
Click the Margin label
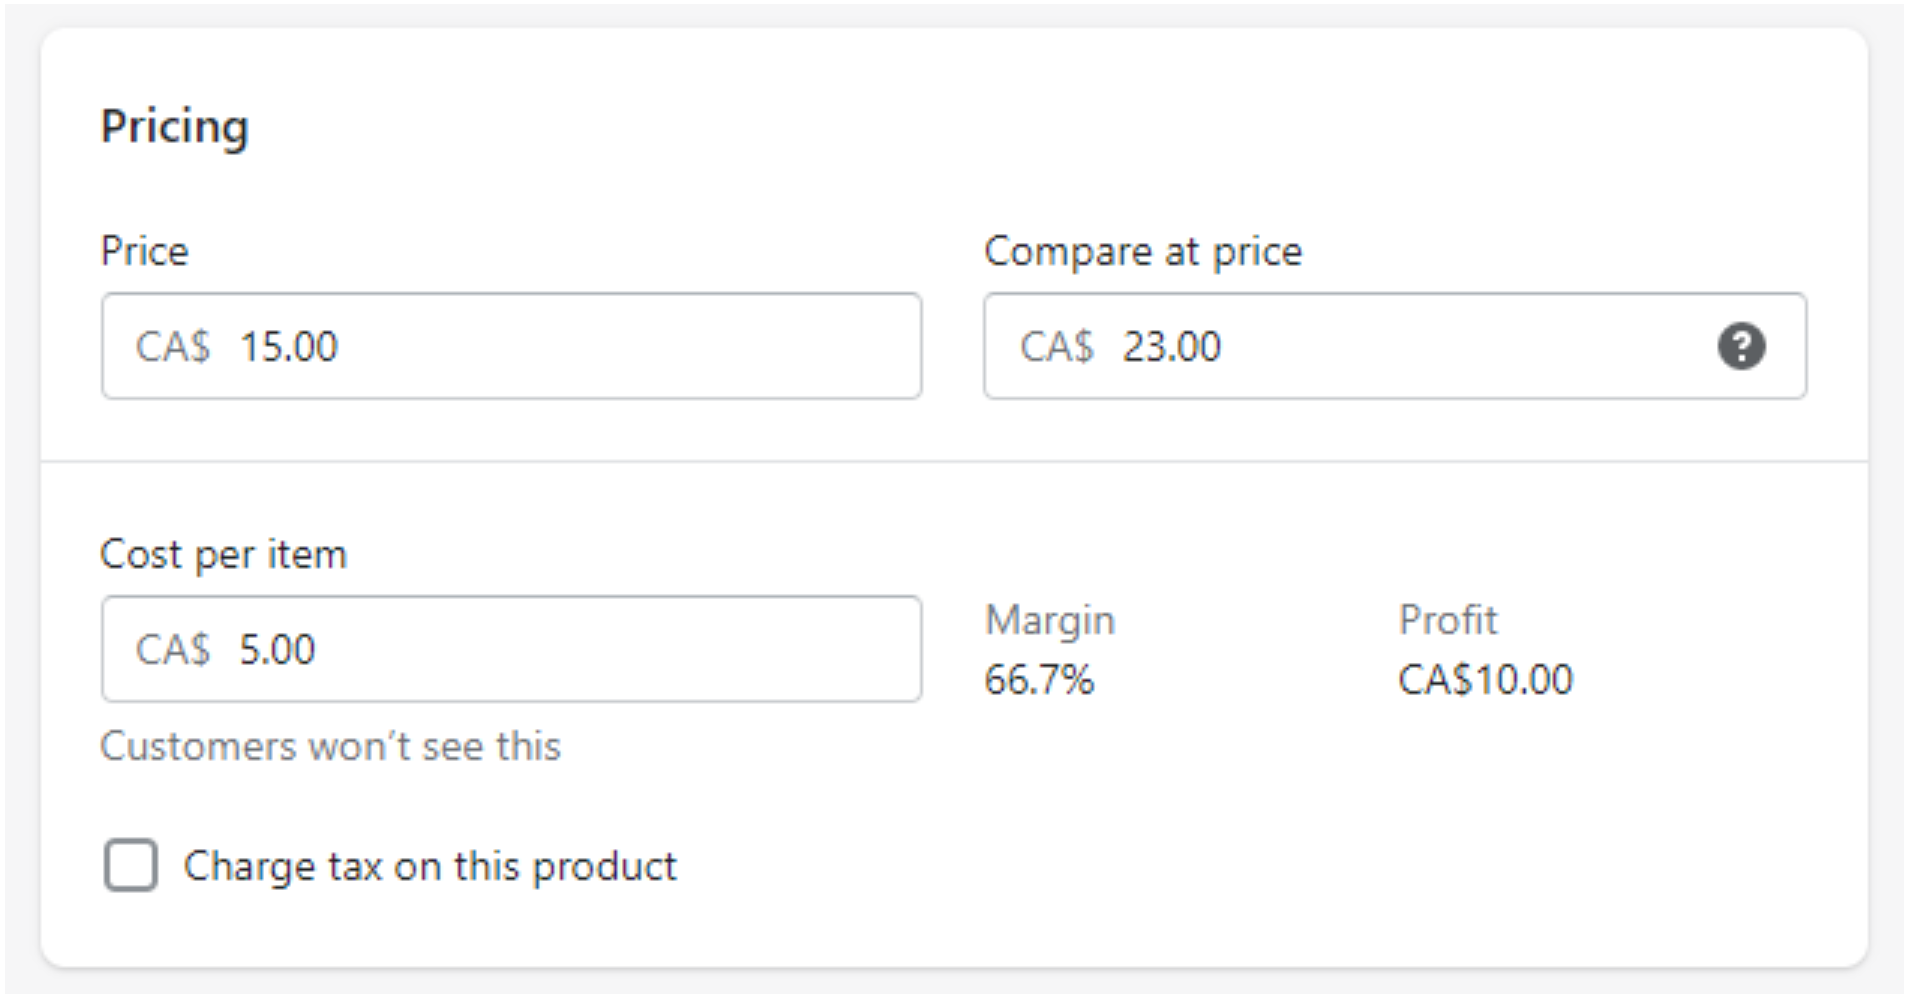pos(1050,621)
